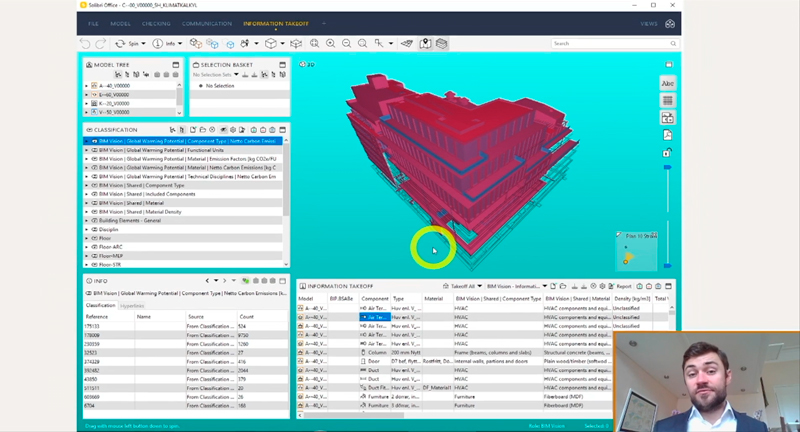Click the Info tool icon in toolbar
Screen dimensions: 800x432
pos(158,44)
